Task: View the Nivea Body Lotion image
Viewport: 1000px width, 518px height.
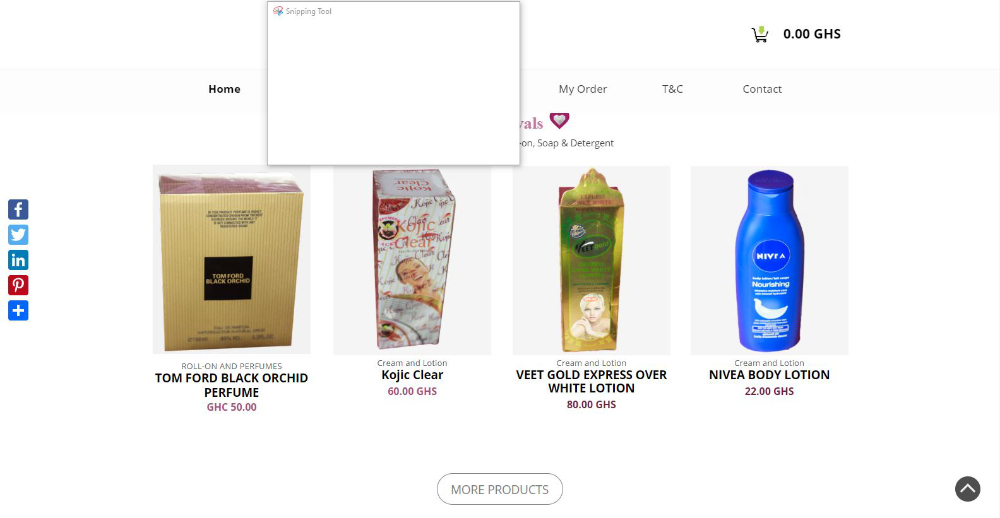Action: 769,260
